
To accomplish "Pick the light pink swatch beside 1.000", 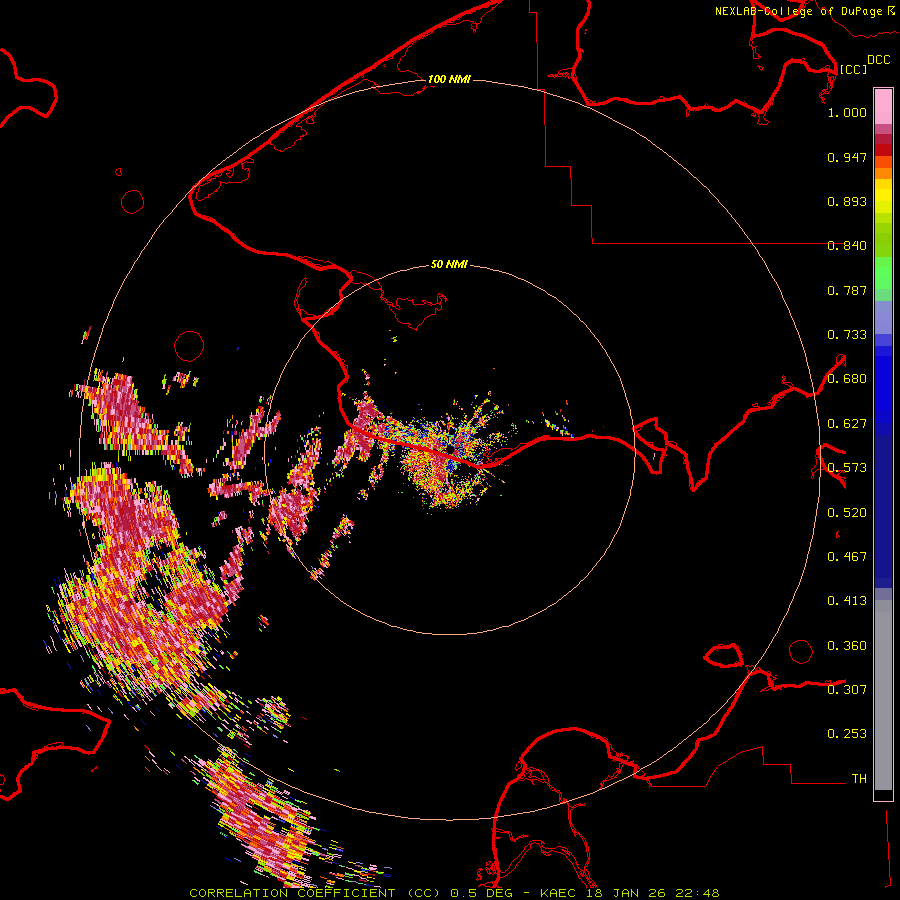I will pos(883,107).
